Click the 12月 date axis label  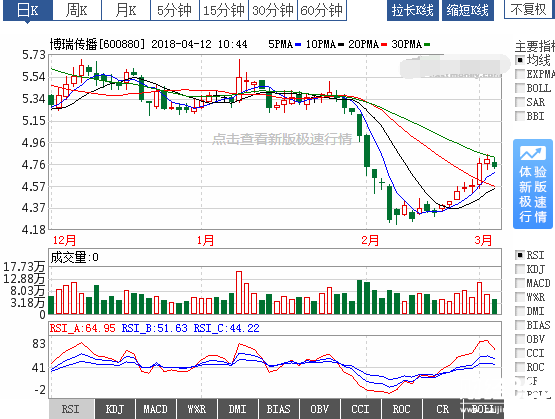(x=64, y=241)
